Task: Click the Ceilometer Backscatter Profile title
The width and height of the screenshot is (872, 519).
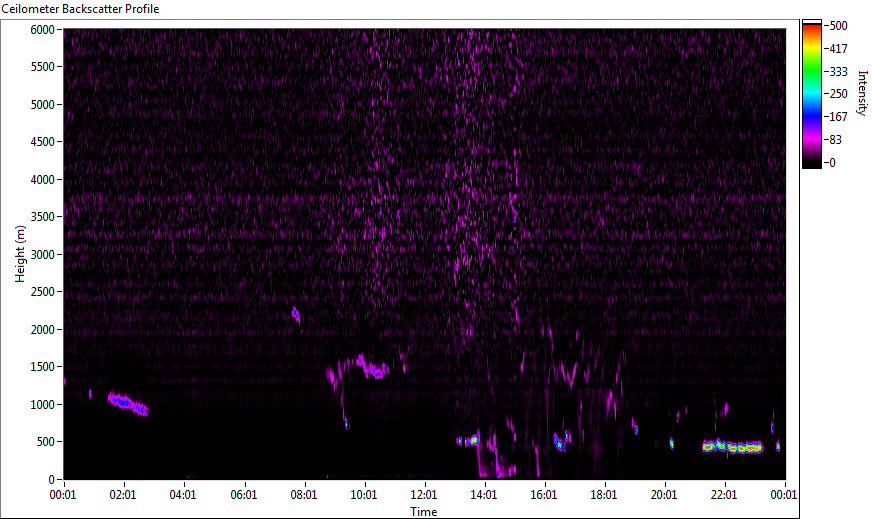Action: click(79, 8)
